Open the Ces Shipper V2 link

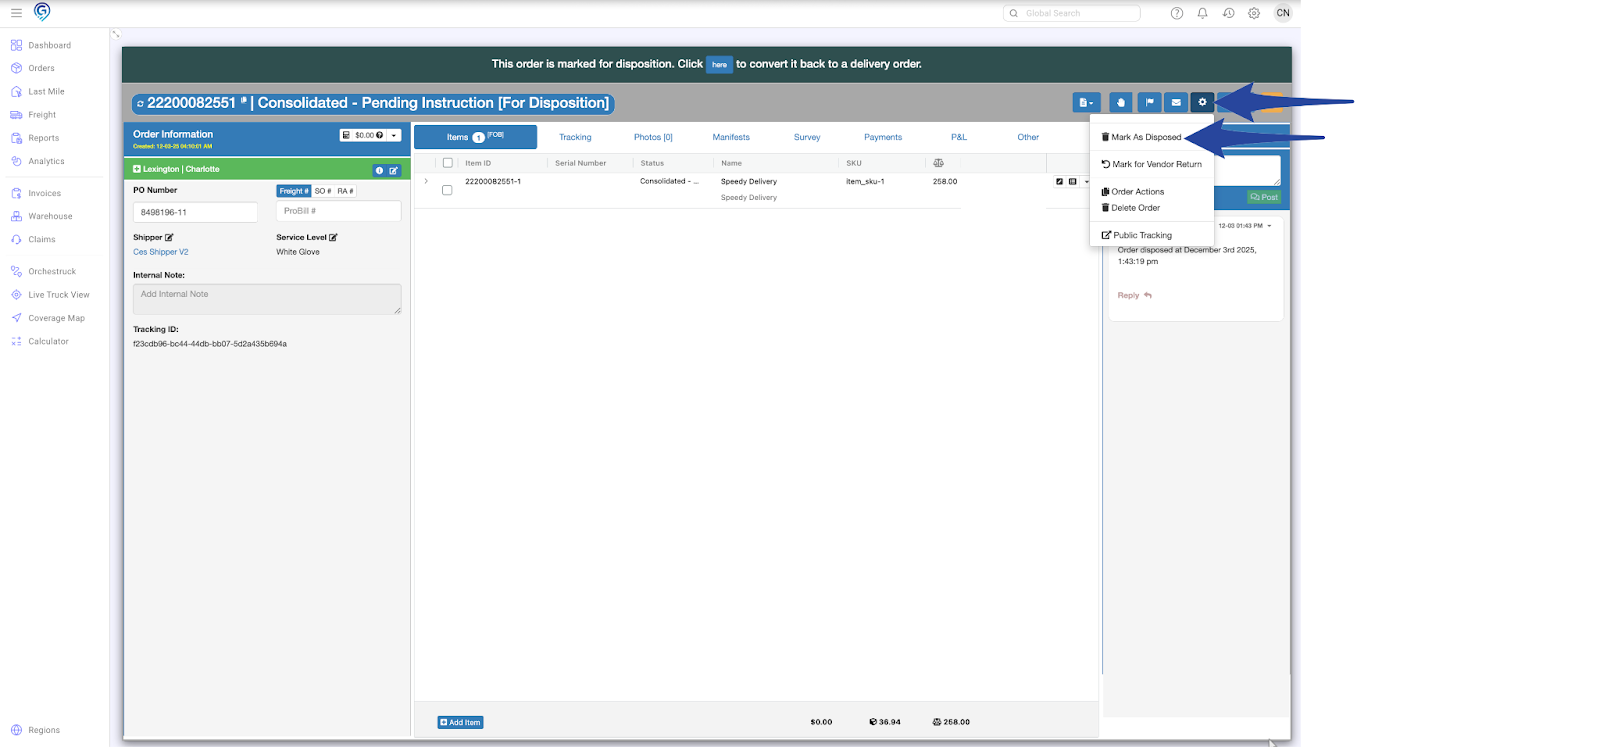[x=160, y=252]
